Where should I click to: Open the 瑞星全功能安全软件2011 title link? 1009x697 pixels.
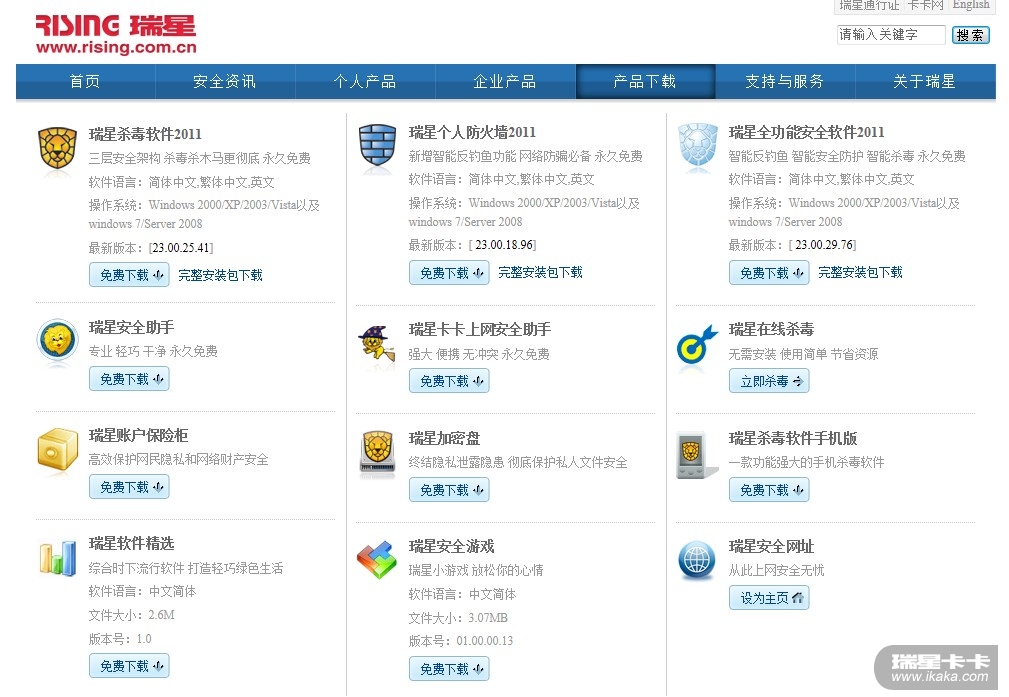[806, 132]
